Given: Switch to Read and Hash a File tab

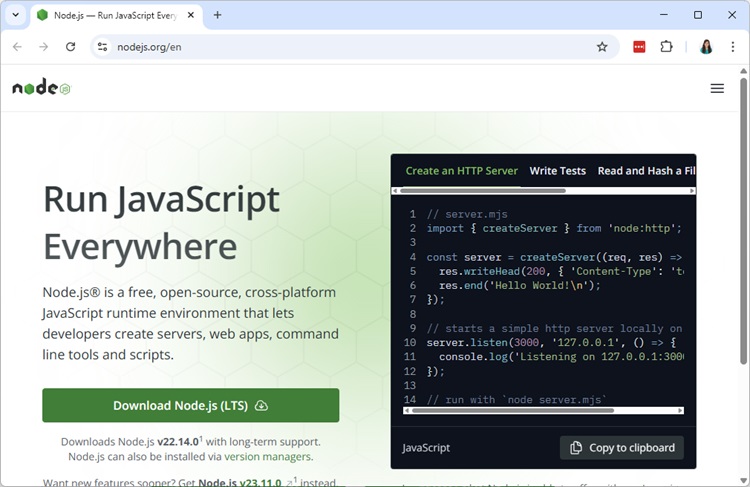Looking at the screenshot, I should tap(645, 171).
